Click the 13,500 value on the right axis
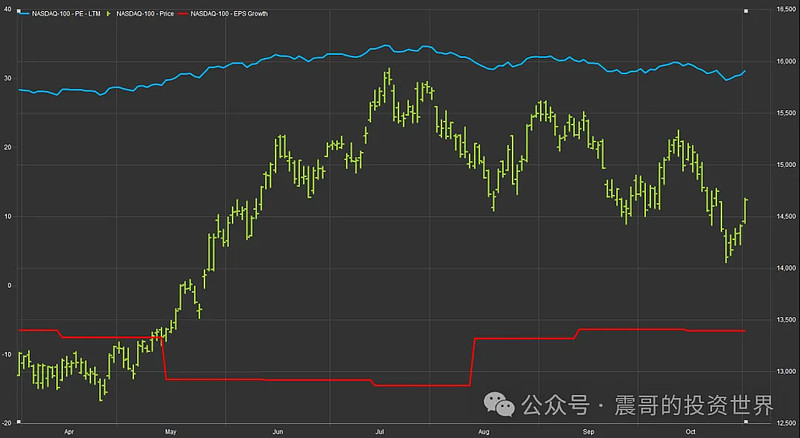Screen dimensions: 800x438 786,320
